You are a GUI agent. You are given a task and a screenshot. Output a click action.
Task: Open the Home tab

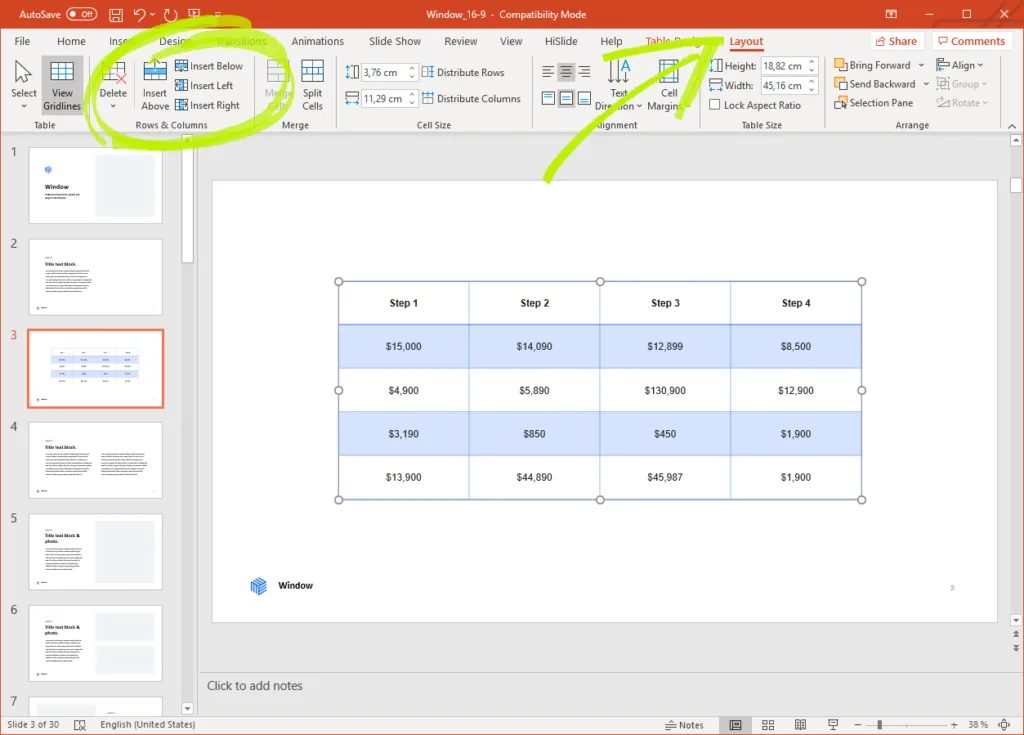[71, 41]
